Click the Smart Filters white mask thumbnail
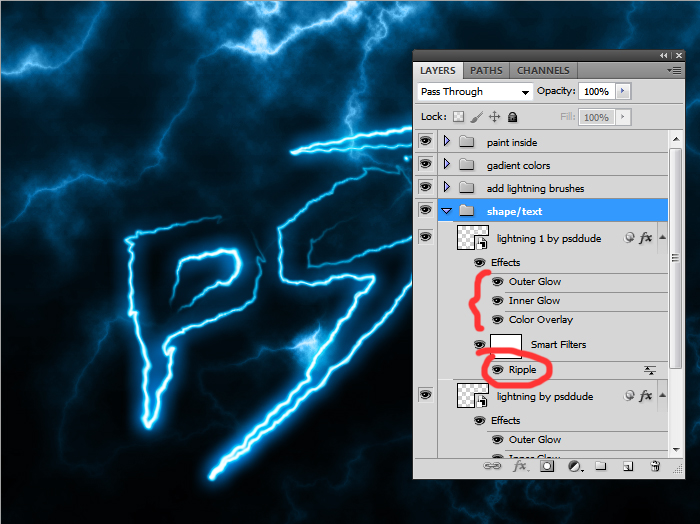Image resolution: width=700 pixels, height=524 pixels. pos(506,346)
